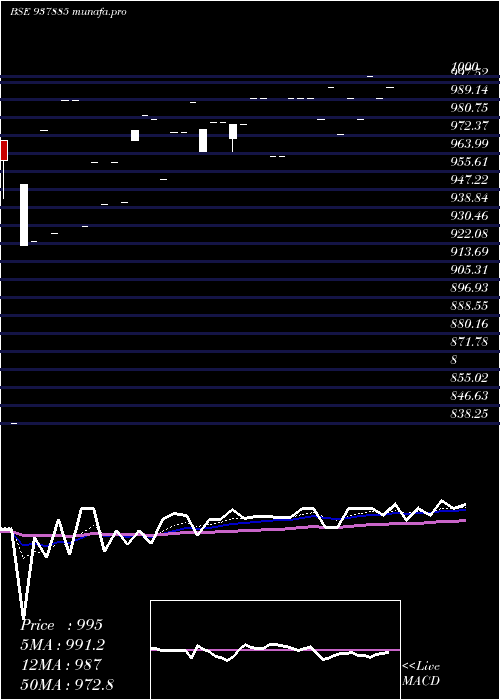Click the 'BSE 987885 munafa.pro' chart title
The image size is (500, 700).
(68, 12)
